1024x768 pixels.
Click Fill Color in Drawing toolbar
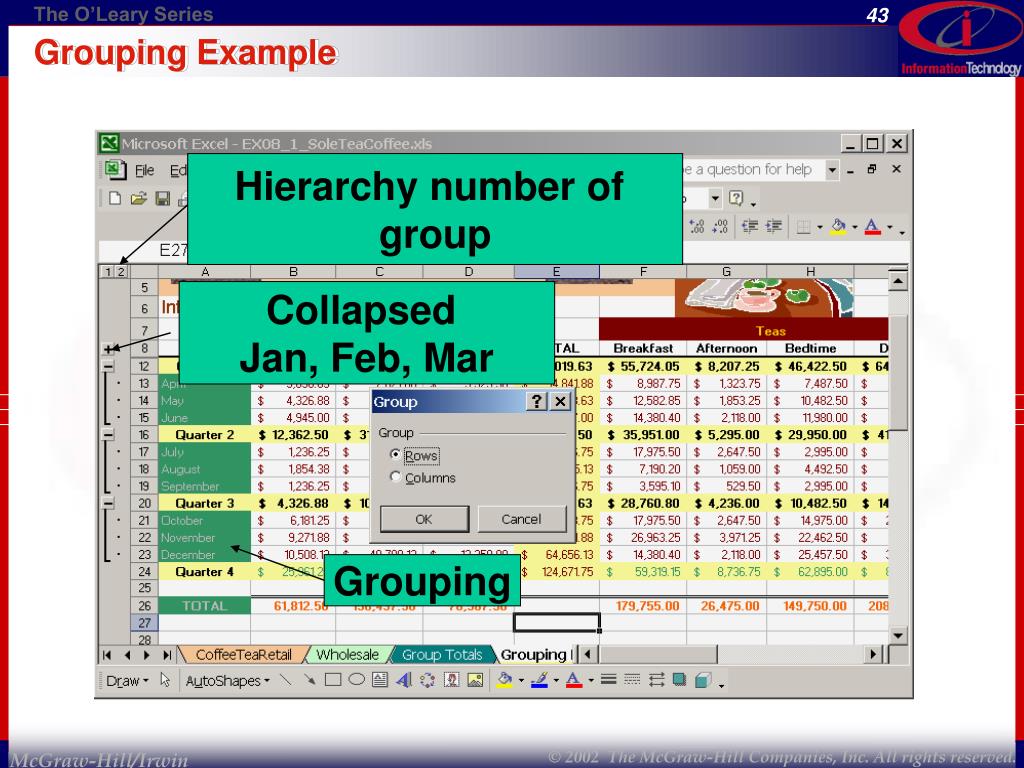click(x=504, y=680)
